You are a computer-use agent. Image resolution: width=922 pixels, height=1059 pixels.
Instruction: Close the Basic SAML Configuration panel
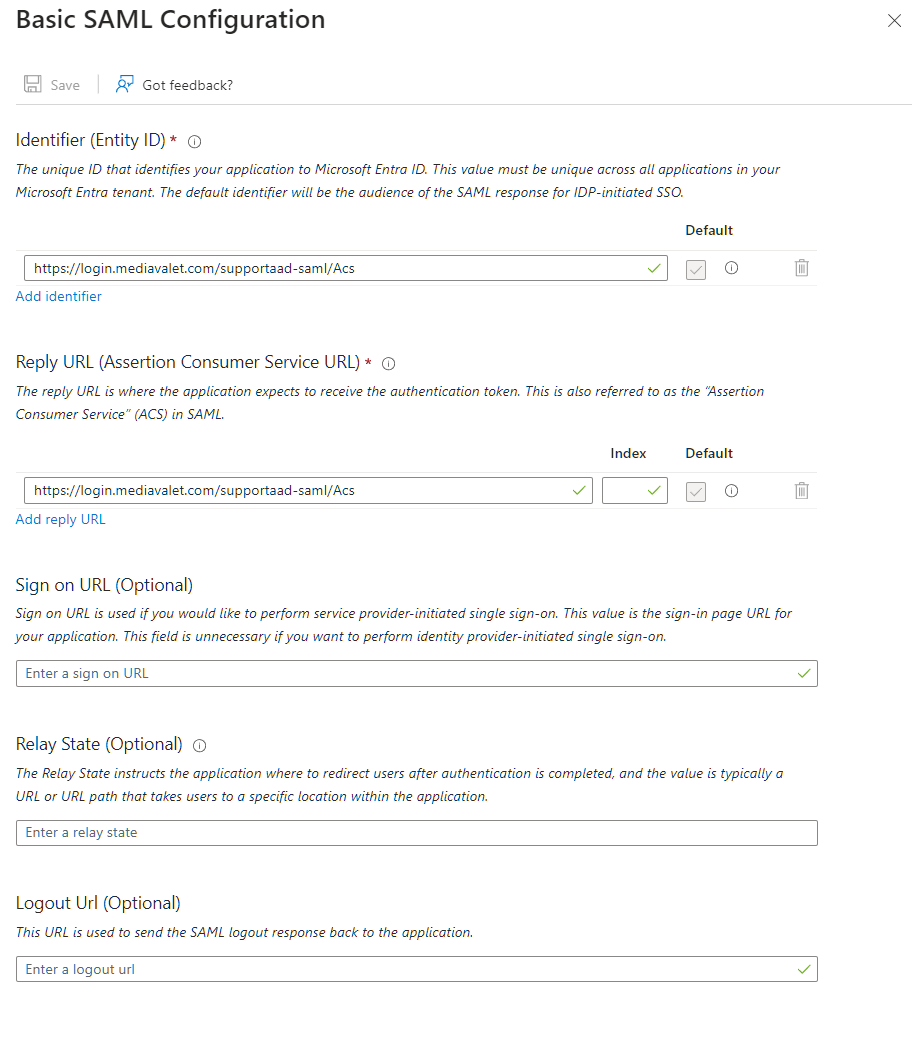[x=894, y=20]
